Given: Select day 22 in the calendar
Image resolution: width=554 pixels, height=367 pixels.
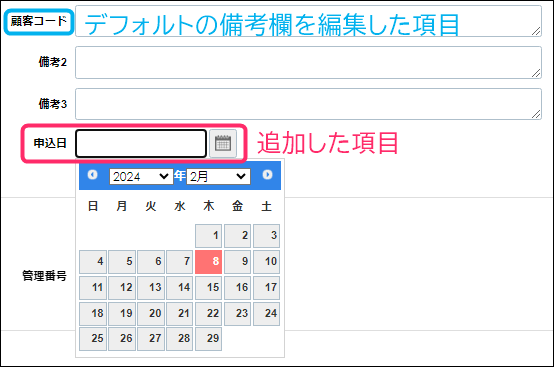Looking at the screenshot, I should pos(208,314).
